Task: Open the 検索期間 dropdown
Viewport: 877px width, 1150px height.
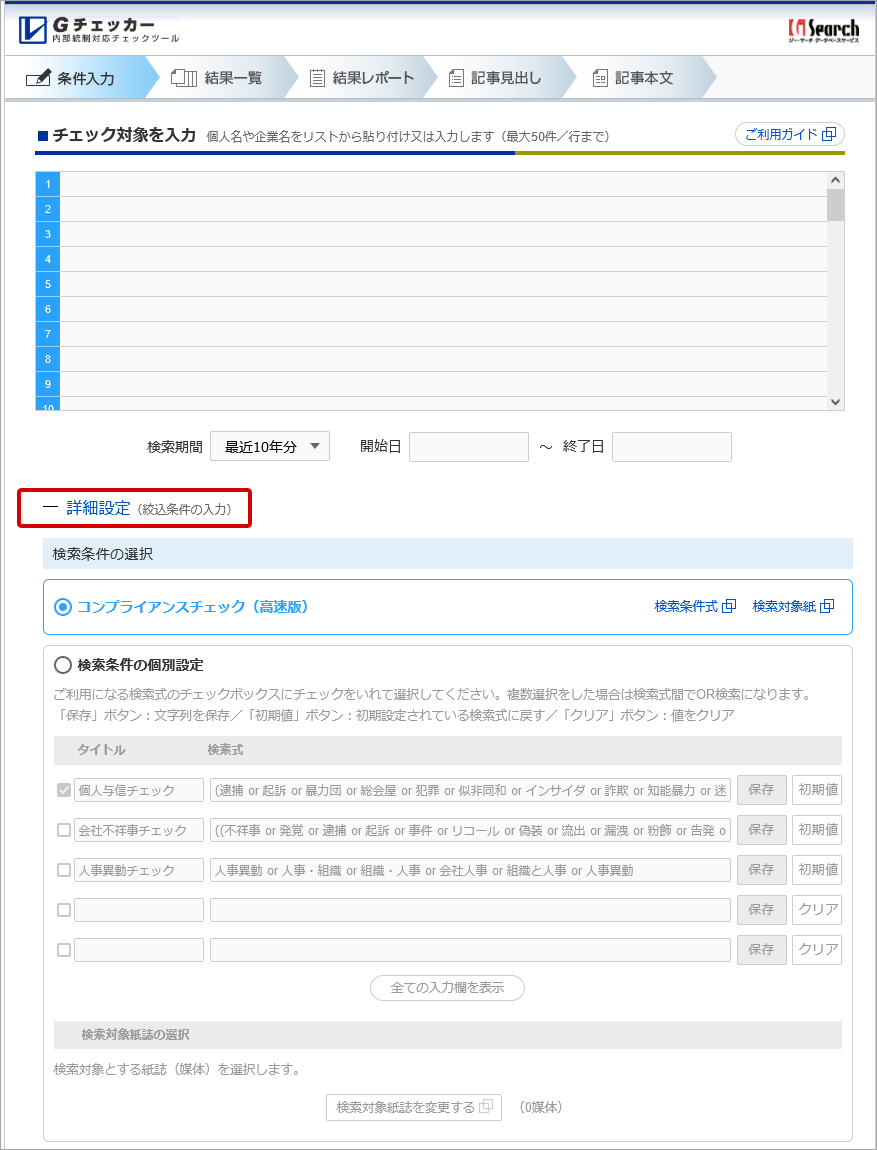Action: pos(269,447)
